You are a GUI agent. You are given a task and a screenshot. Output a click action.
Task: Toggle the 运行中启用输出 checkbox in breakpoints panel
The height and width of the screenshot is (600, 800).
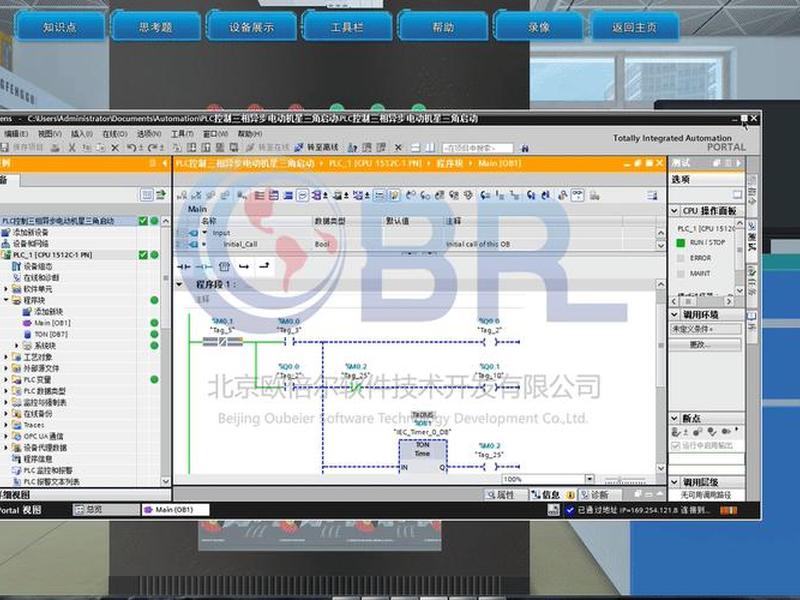tap(676, 446)
